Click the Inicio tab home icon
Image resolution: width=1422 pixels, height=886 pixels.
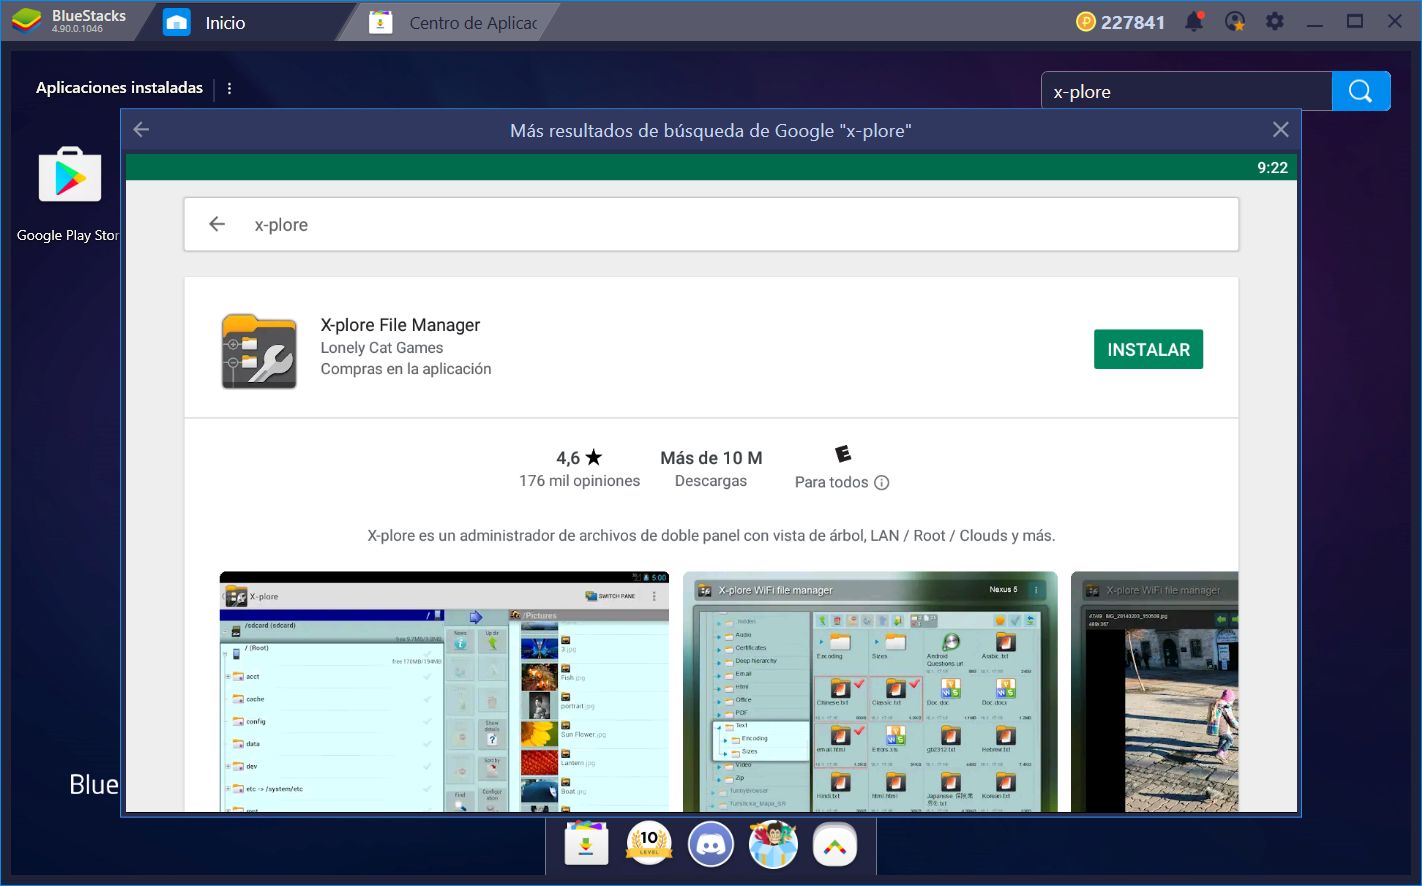[x=177, y=22]
